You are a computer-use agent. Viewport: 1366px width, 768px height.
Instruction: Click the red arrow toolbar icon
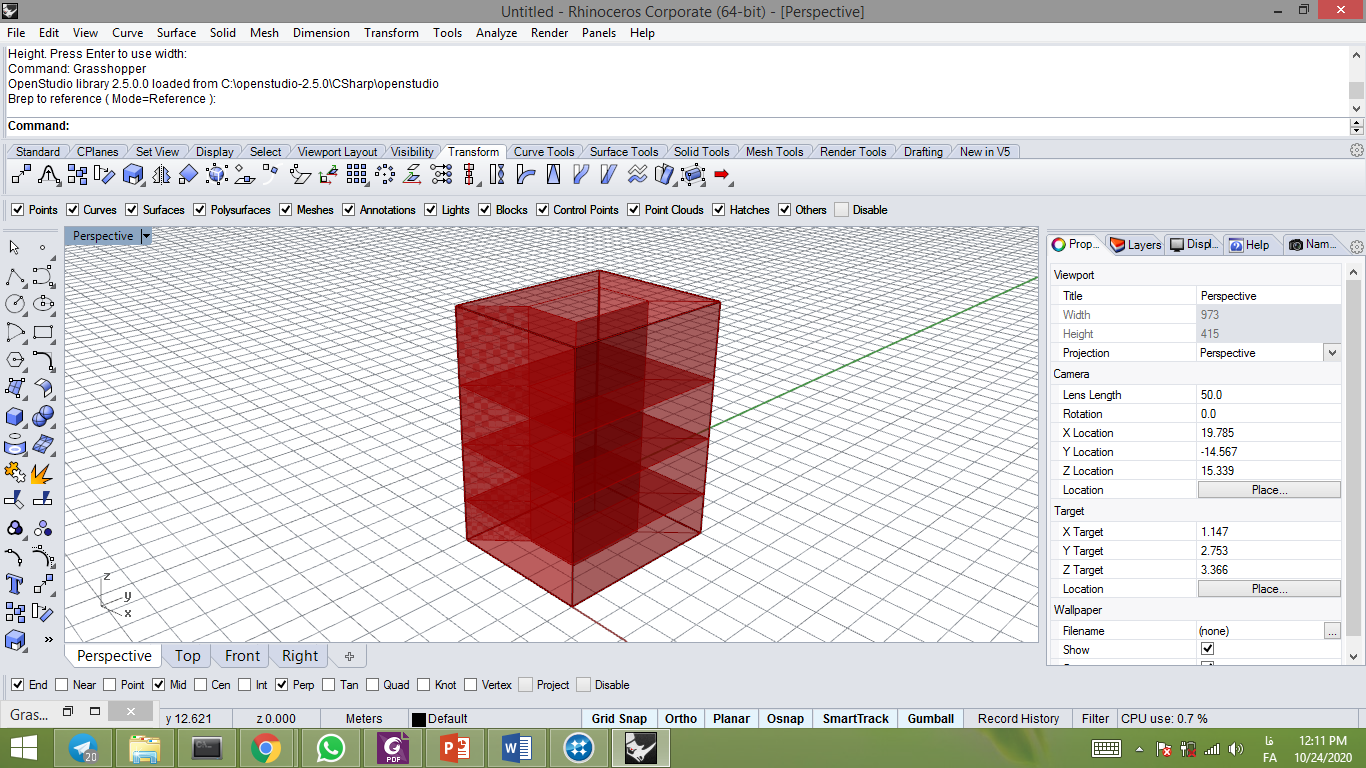click(x=721, y=176)
